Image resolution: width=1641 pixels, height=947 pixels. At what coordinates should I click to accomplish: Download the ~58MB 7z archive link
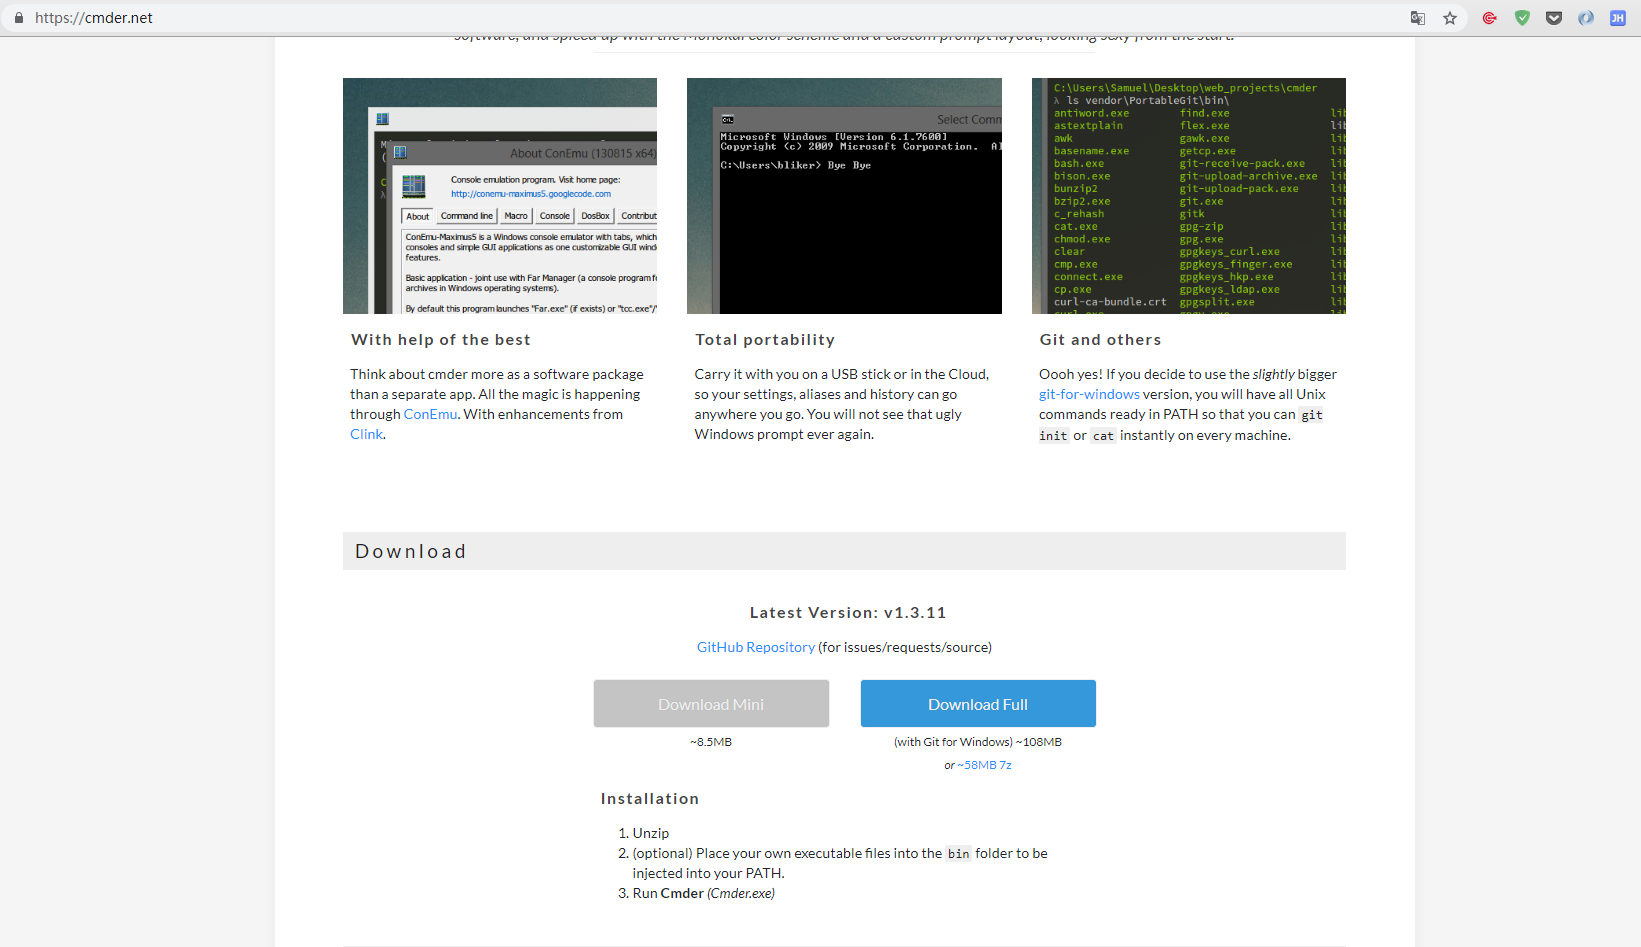[x=984, y=765]
